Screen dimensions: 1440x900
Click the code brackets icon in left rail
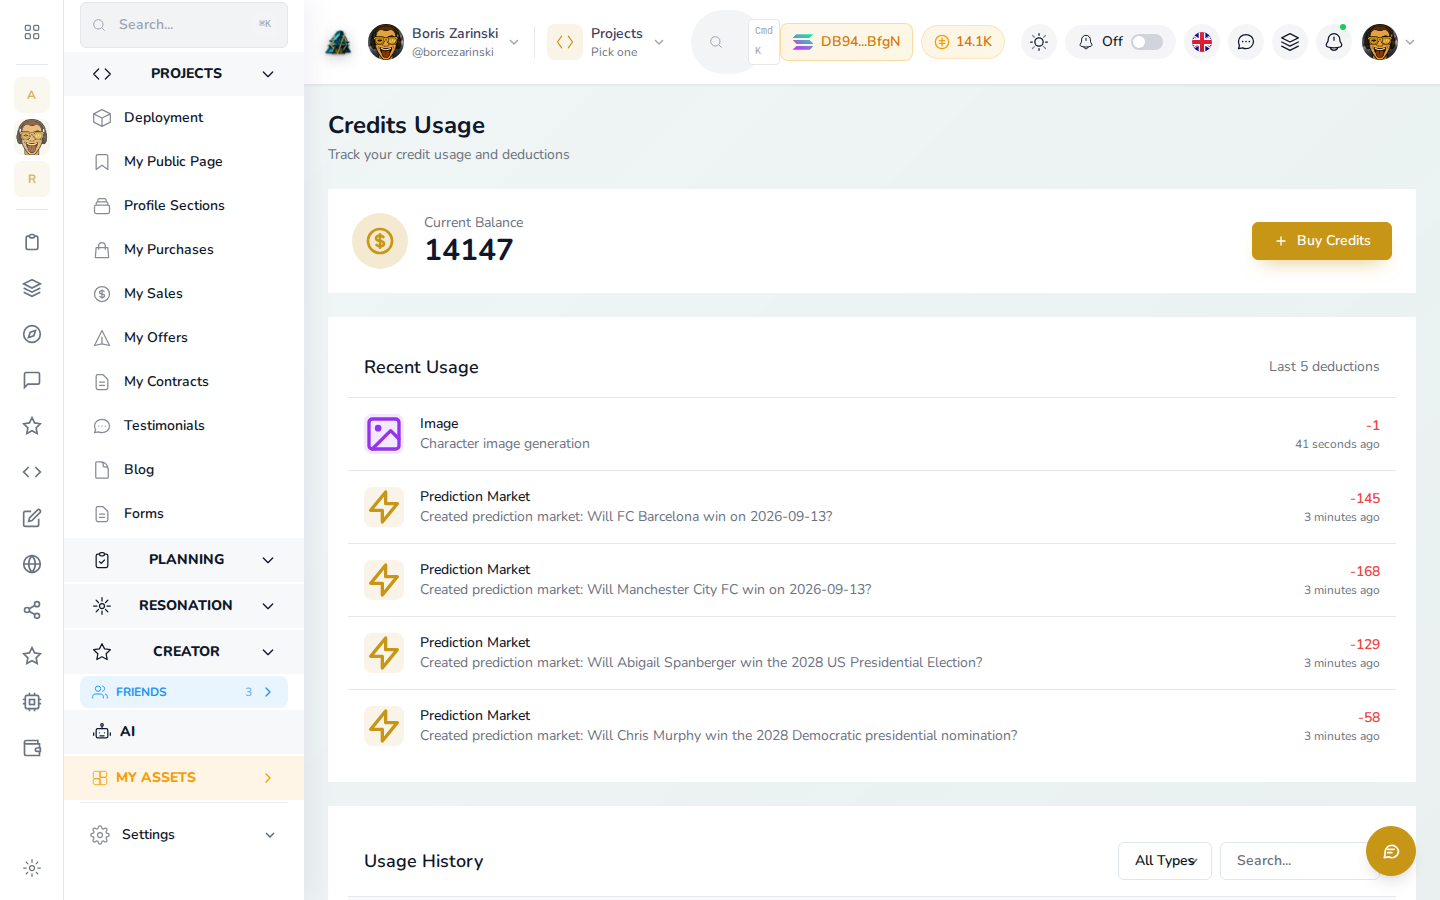(32, 472)
